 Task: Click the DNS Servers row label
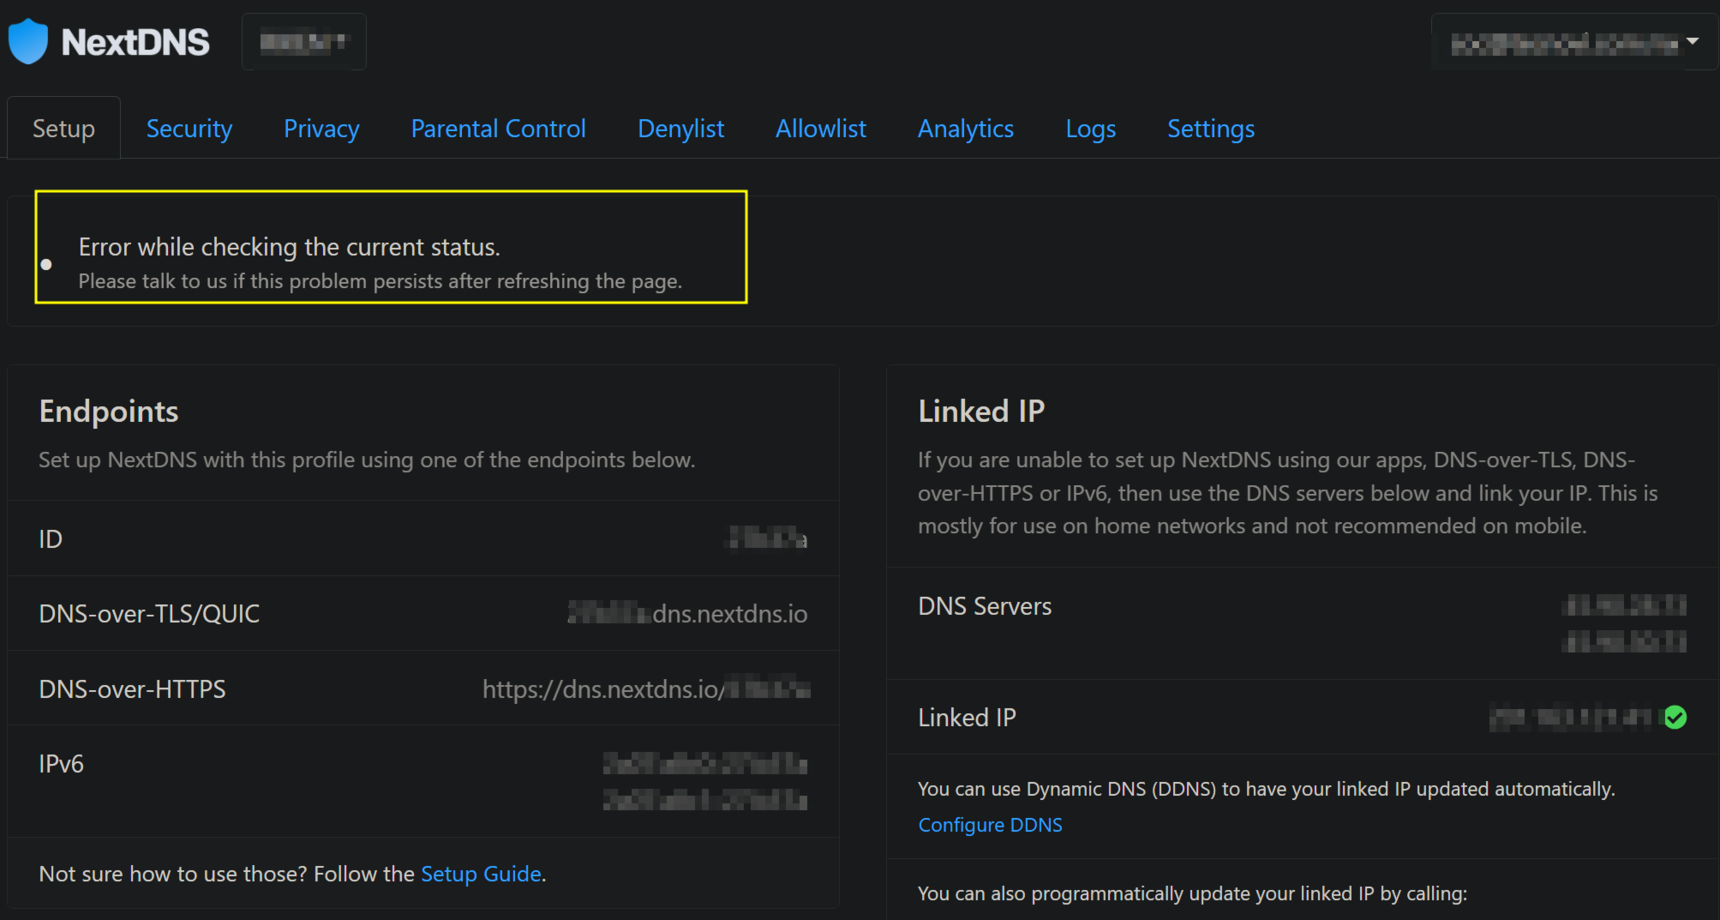(x=984, y=606)
